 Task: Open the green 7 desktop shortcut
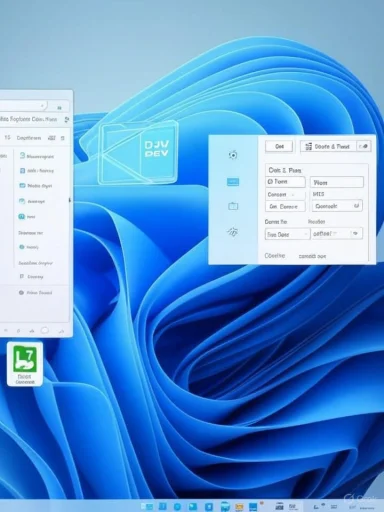point(25,364)
